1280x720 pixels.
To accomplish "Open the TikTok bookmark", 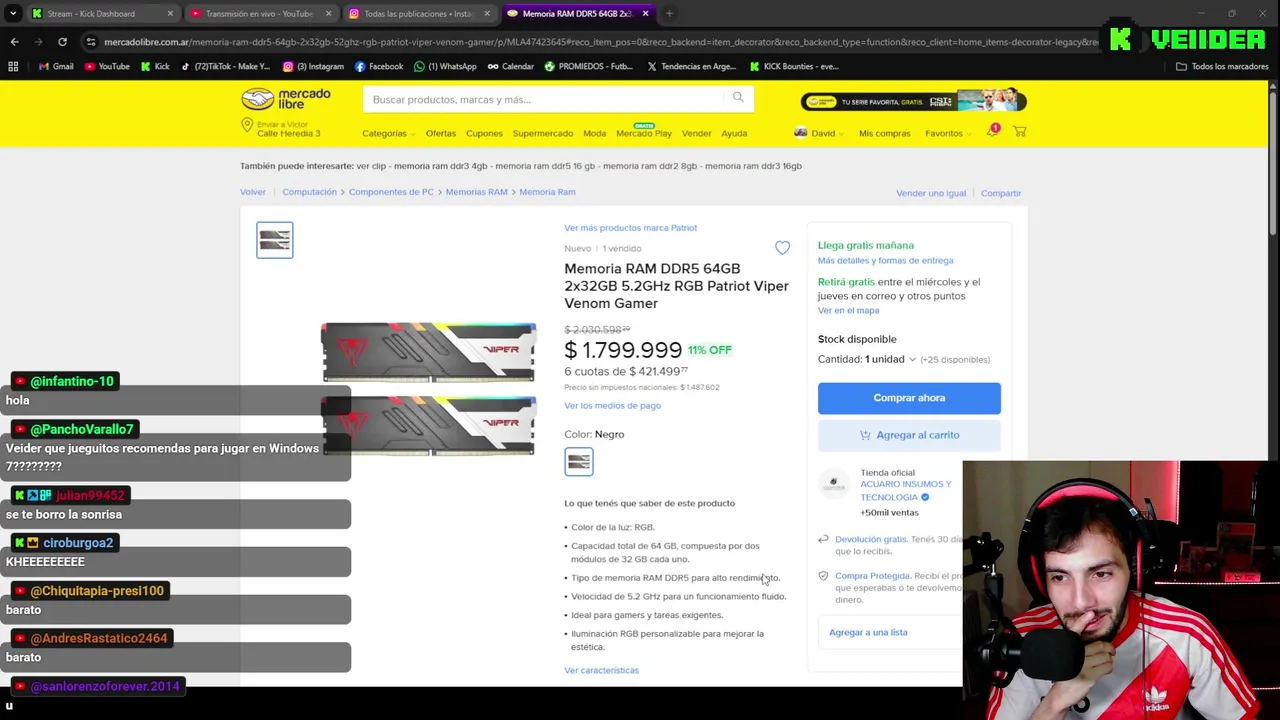I will tap(225, 66).
